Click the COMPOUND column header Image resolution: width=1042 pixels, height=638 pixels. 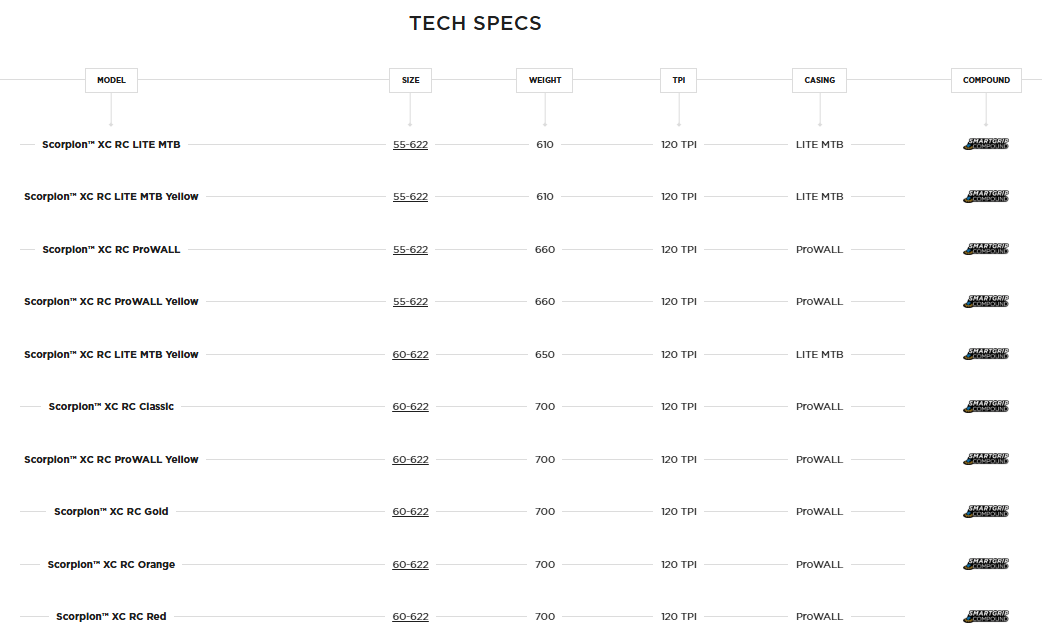(986, 80)
